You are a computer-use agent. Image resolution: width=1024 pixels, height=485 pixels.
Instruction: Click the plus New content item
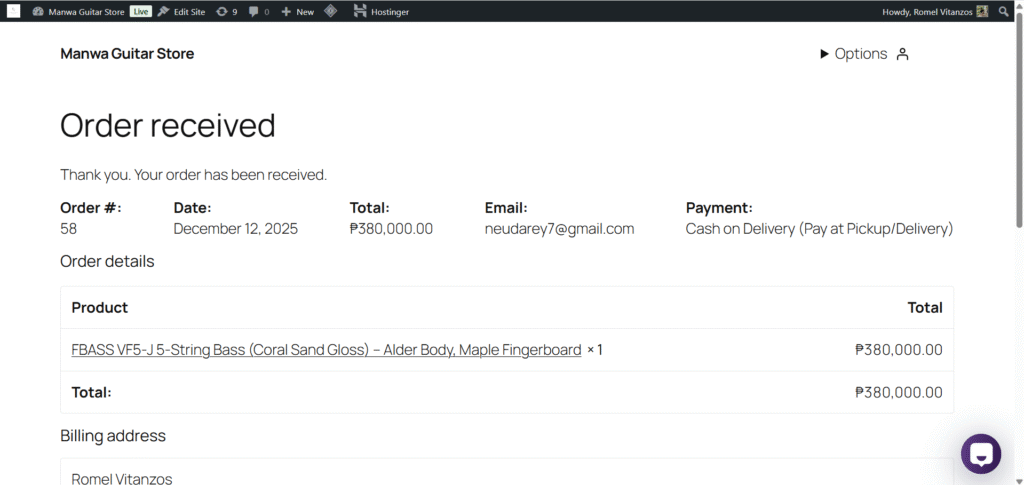(297, 12)
